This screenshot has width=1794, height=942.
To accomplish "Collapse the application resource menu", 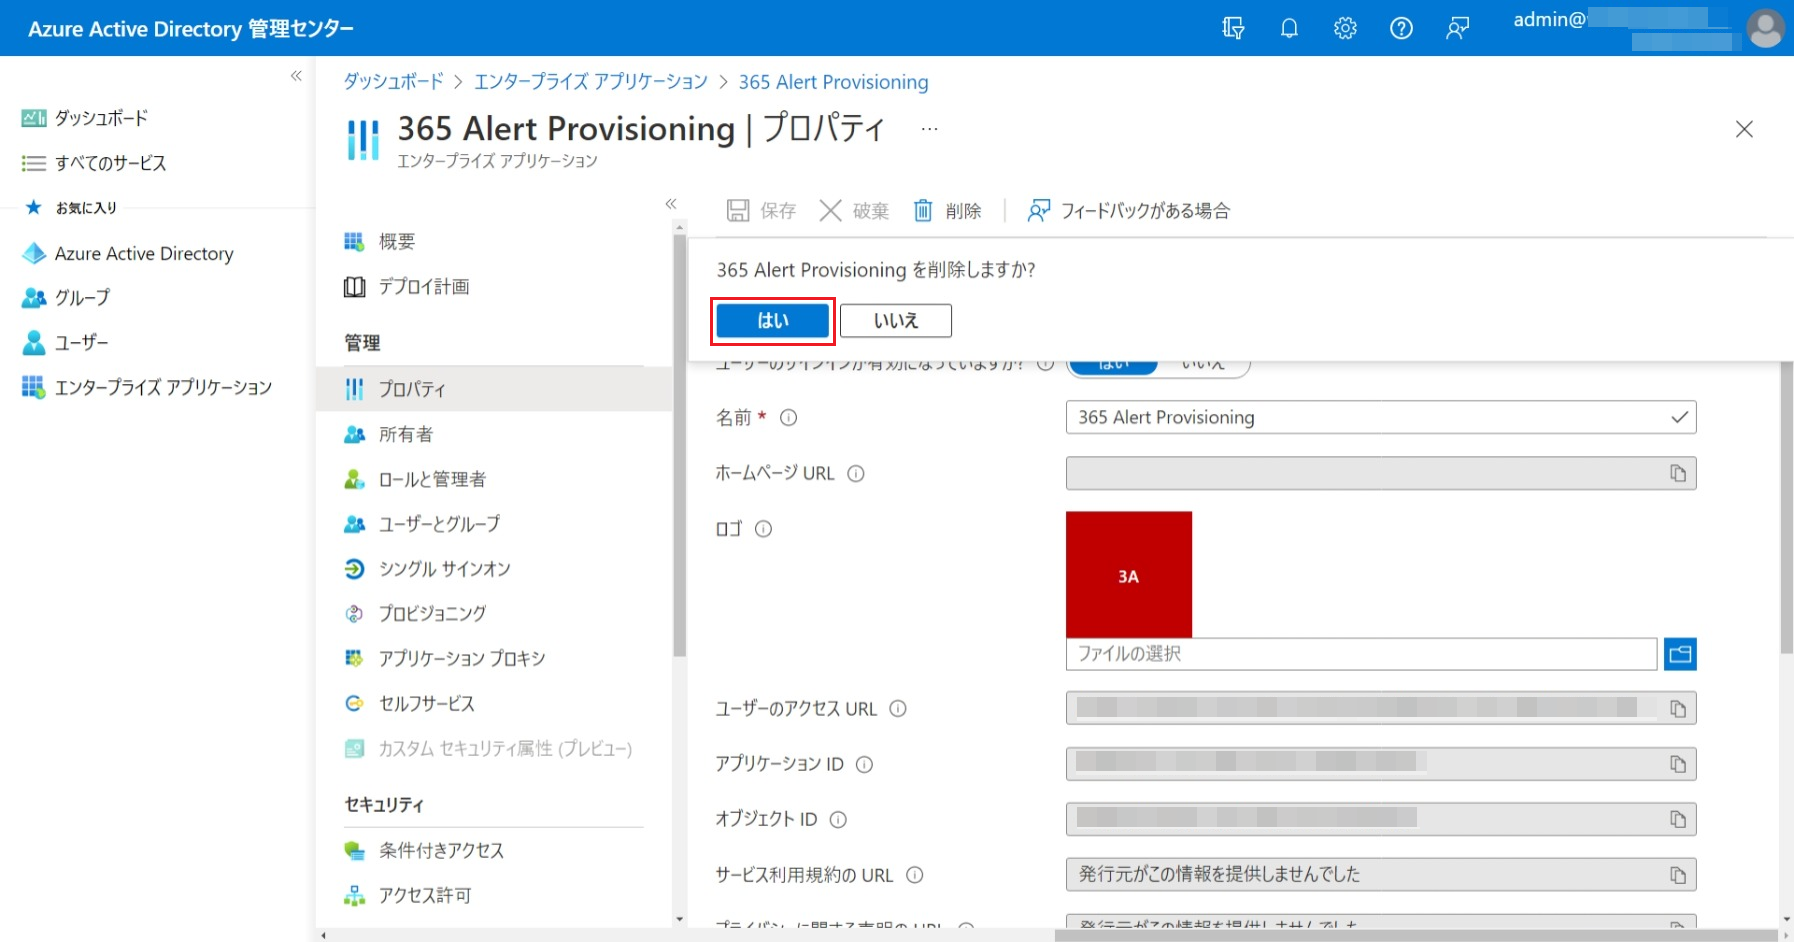I will (x=671, y=204).
